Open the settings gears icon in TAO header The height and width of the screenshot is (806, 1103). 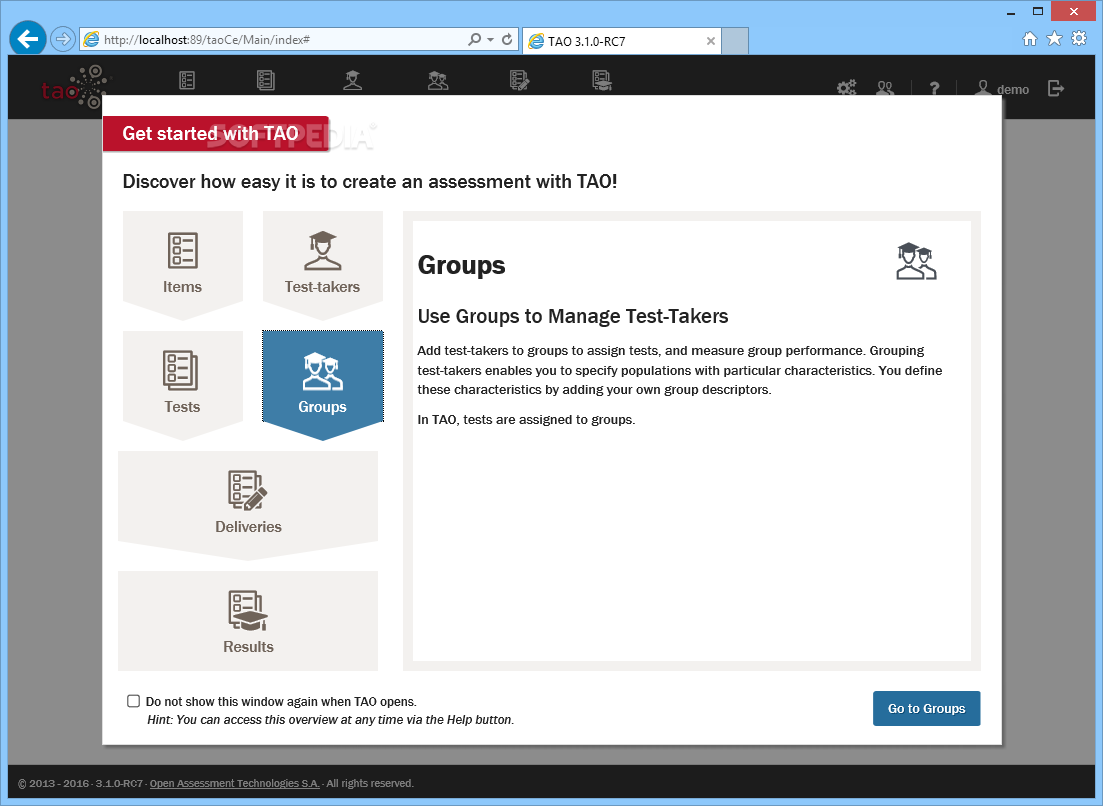(846, 88)
